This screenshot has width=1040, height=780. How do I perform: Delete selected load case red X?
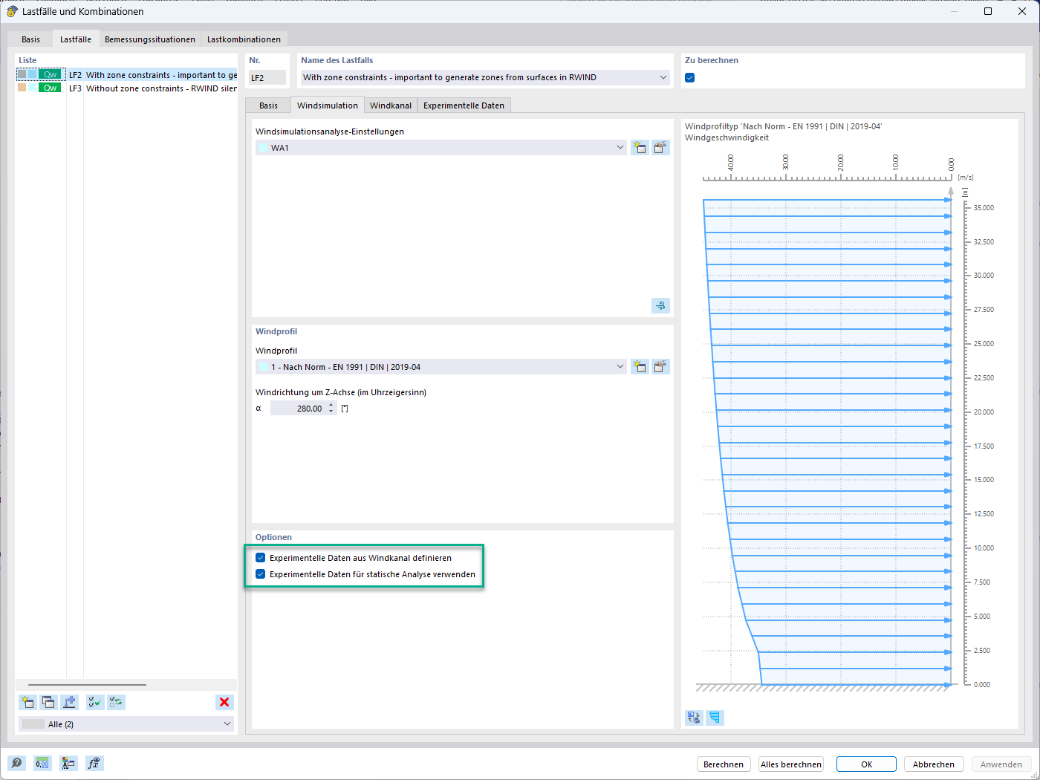(224, 702)
